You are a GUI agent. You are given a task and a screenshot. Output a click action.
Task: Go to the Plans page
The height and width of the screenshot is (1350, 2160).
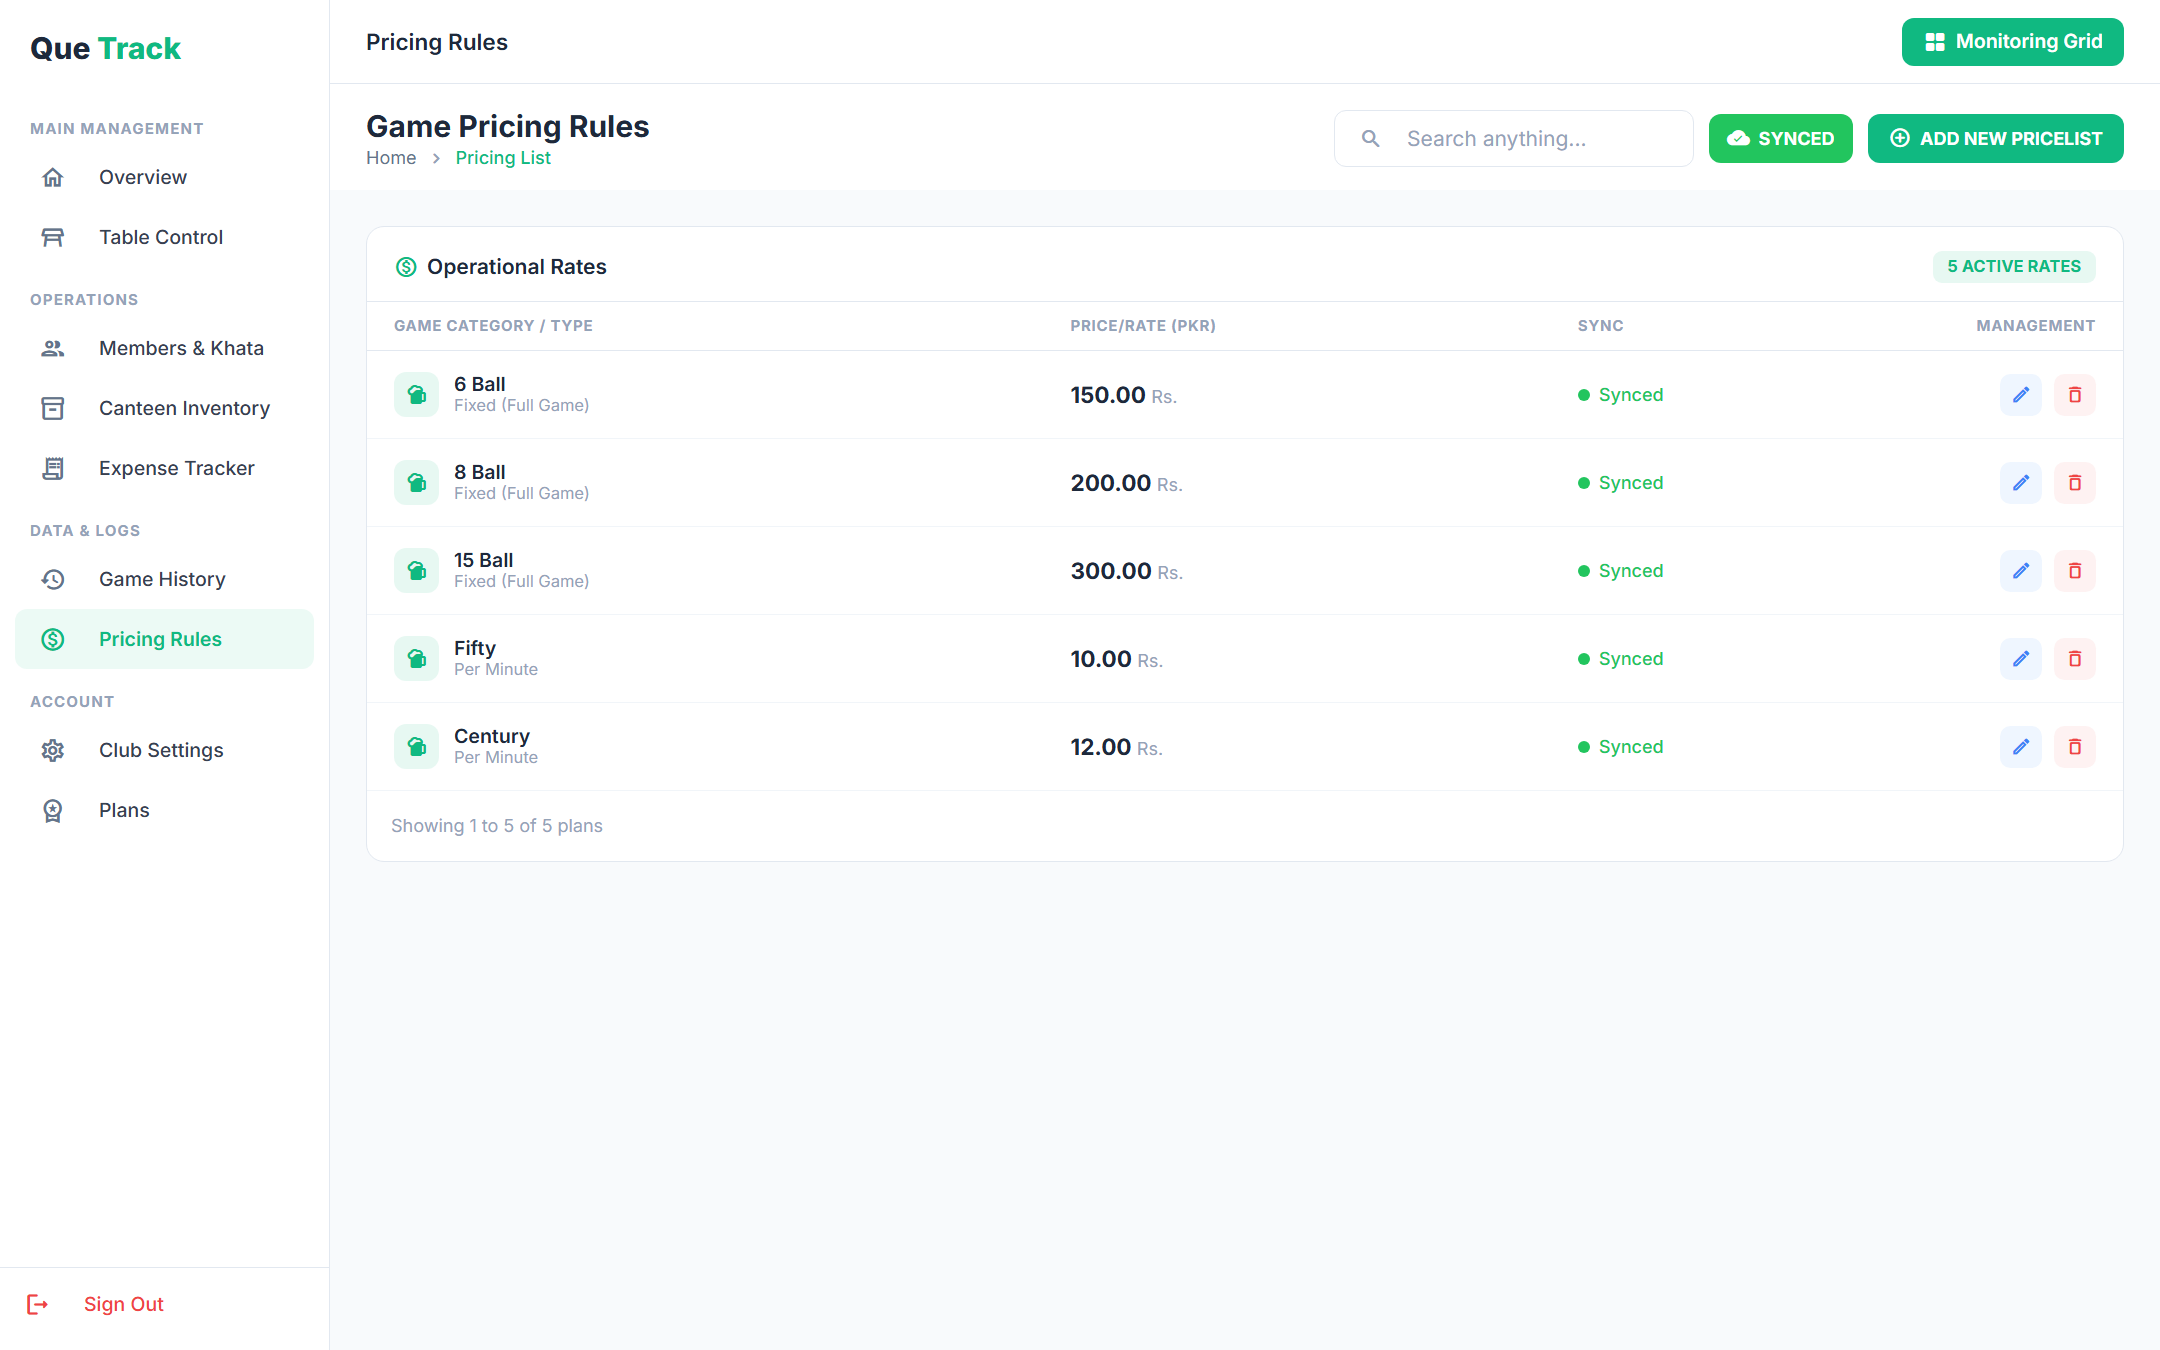pos(164,810)
